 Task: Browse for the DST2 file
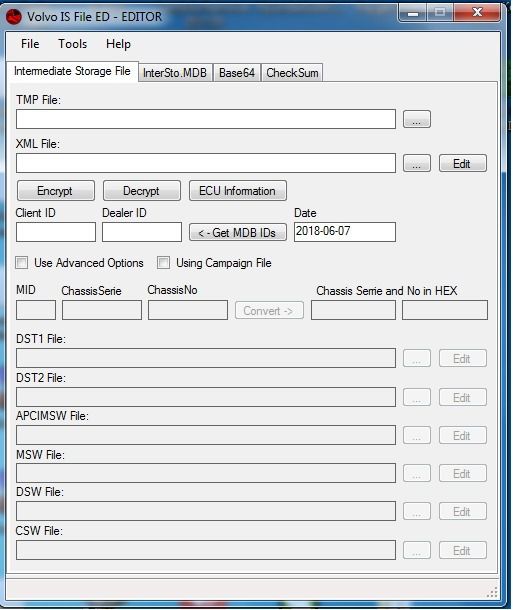tap(417, 397)
